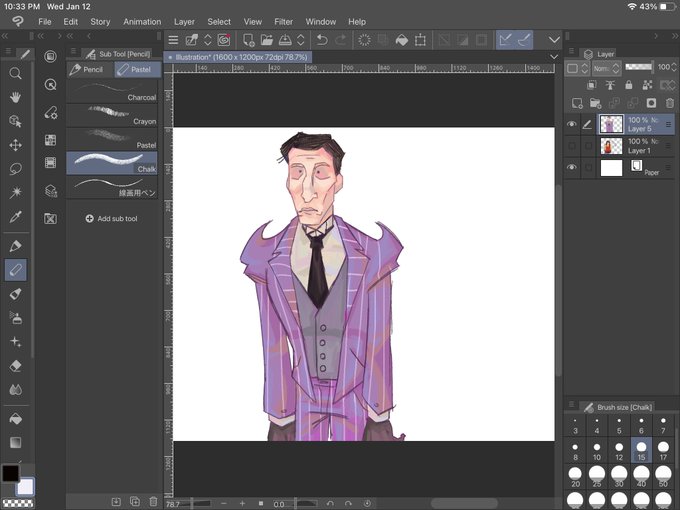This screenshot has height=510, width=680.
Task: Toggle Snap to special ruler button
Action: (524, 40)
